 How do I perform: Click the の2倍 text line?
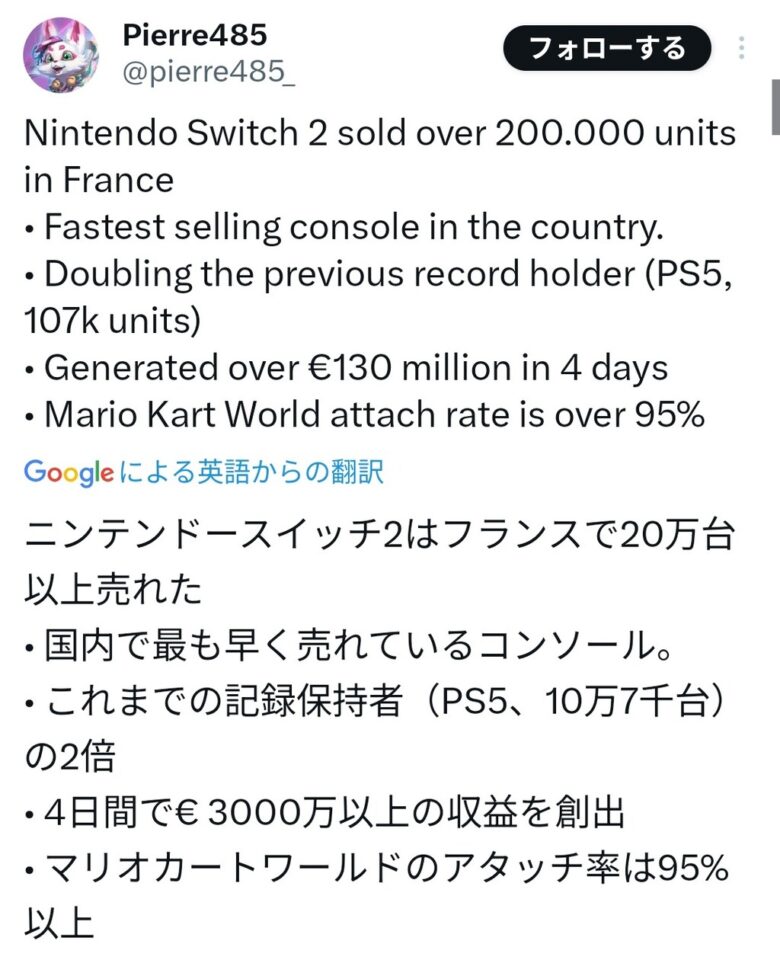pyautogui.click(x=69, y=756)
